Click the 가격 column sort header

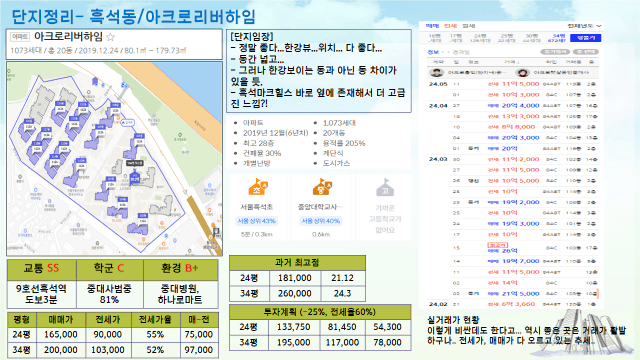coord(511,62)
